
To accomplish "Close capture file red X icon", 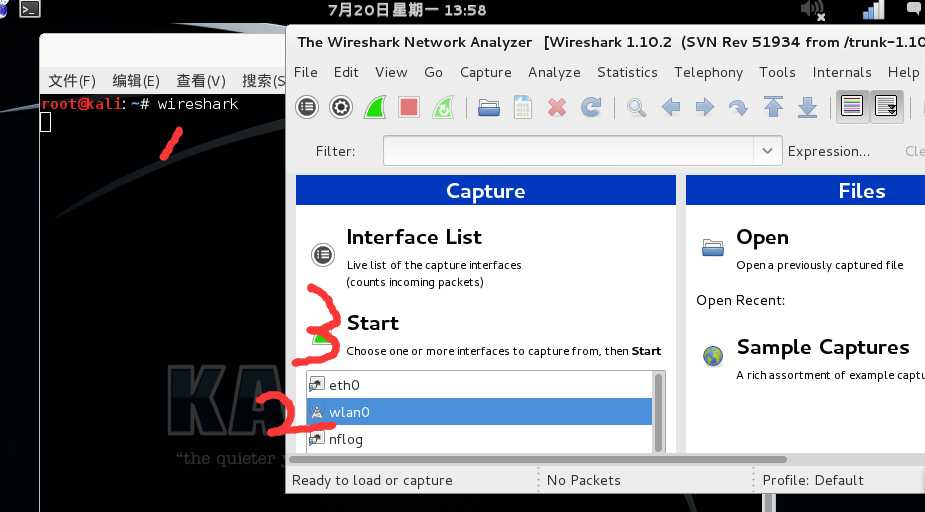I will [x=557, y=107].
